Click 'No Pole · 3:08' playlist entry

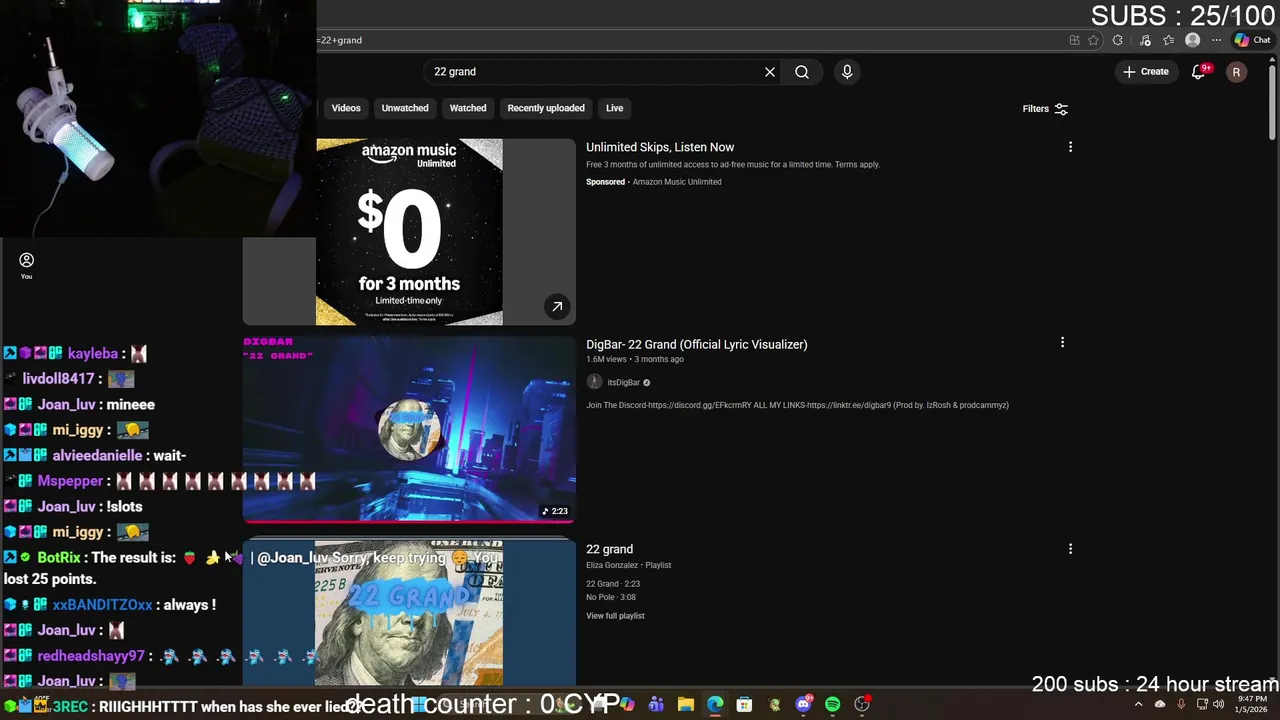coord(611,597)
